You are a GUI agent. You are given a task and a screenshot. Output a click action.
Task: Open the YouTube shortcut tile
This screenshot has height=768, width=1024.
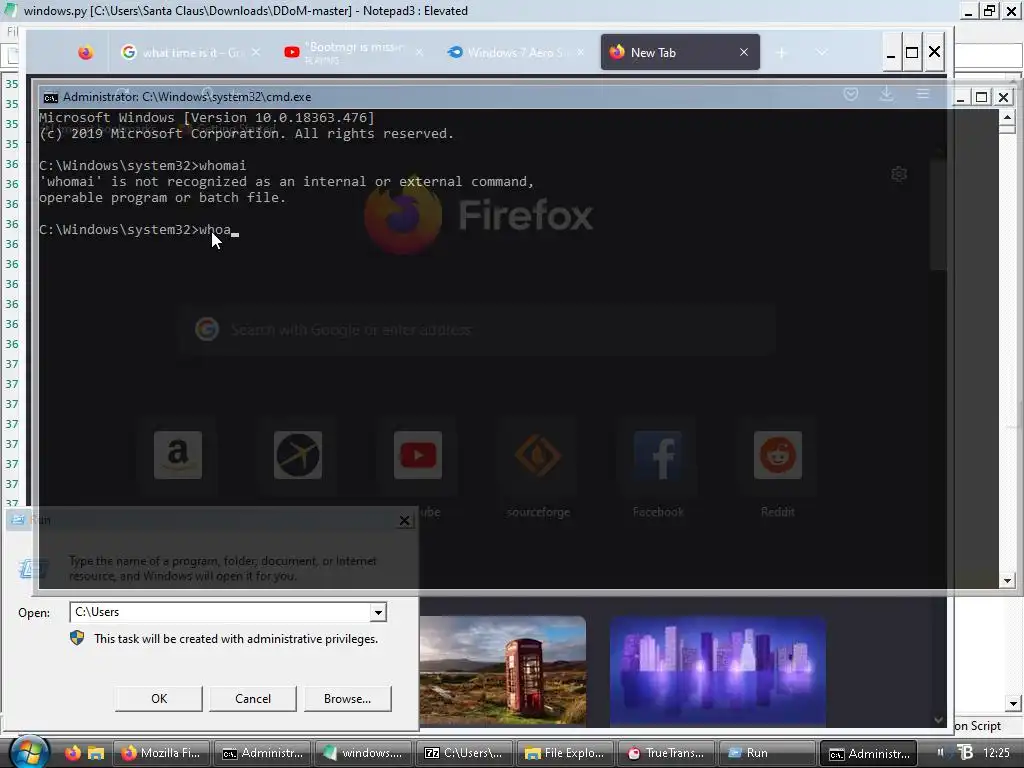click(418, 455)
